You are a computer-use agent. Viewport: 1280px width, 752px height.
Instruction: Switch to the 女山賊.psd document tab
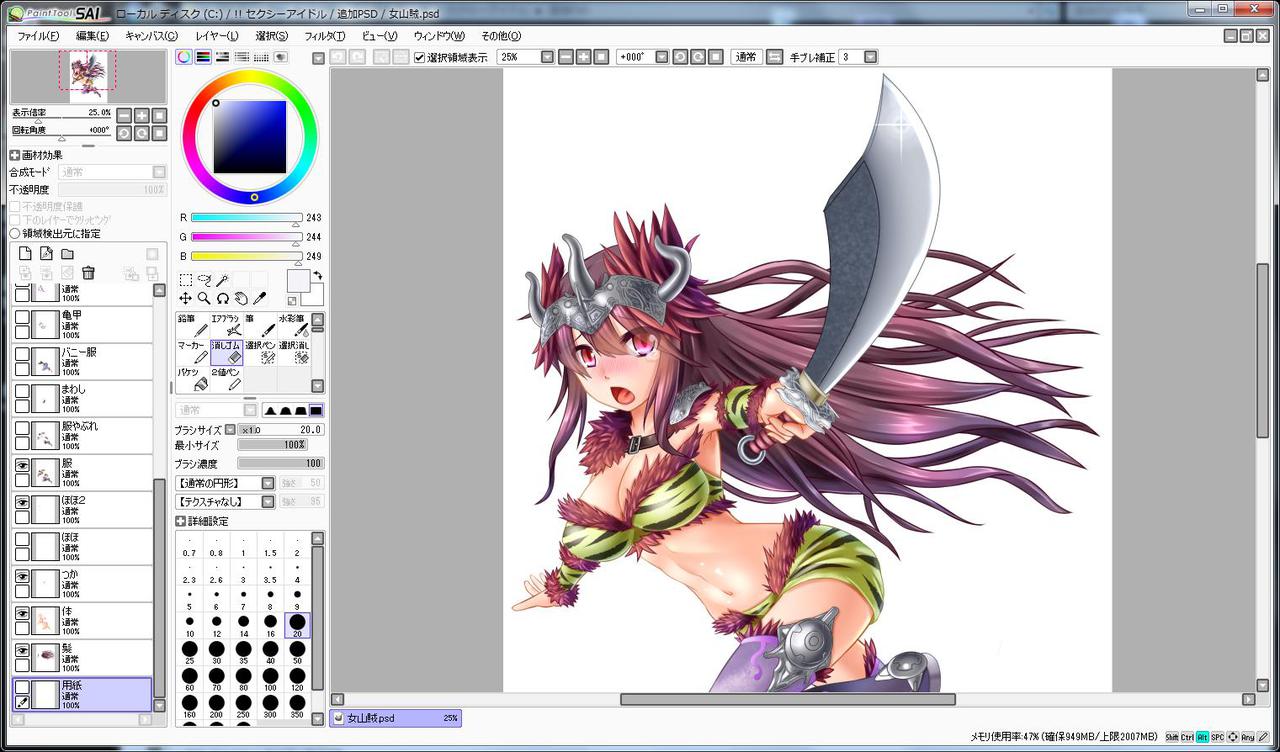coord(395,717)
